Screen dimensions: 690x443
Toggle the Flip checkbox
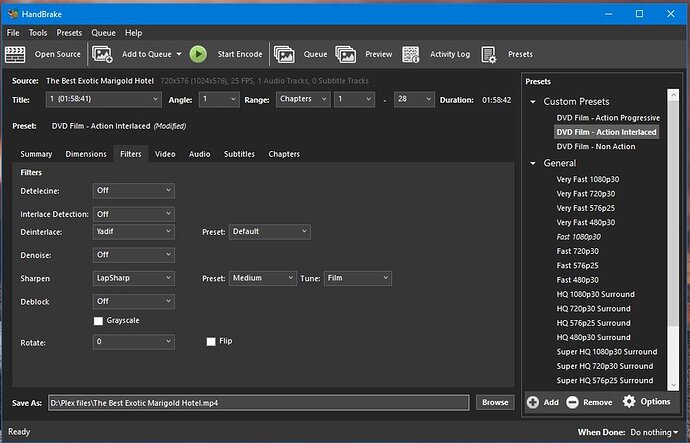pyautogui.click(x=211, y=341)
